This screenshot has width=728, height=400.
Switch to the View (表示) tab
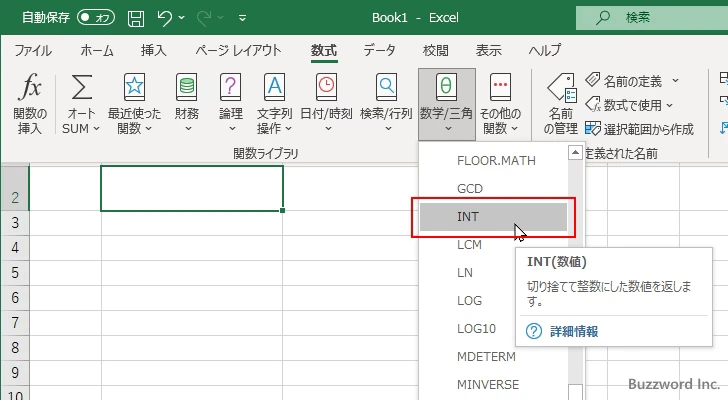488,50
